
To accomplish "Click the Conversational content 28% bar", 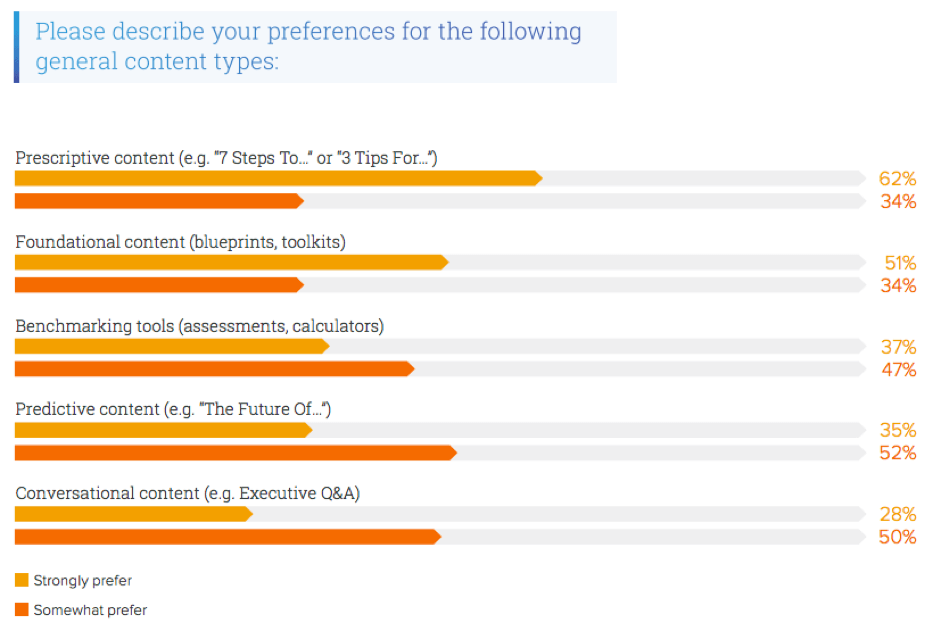I will pos(134,514).
